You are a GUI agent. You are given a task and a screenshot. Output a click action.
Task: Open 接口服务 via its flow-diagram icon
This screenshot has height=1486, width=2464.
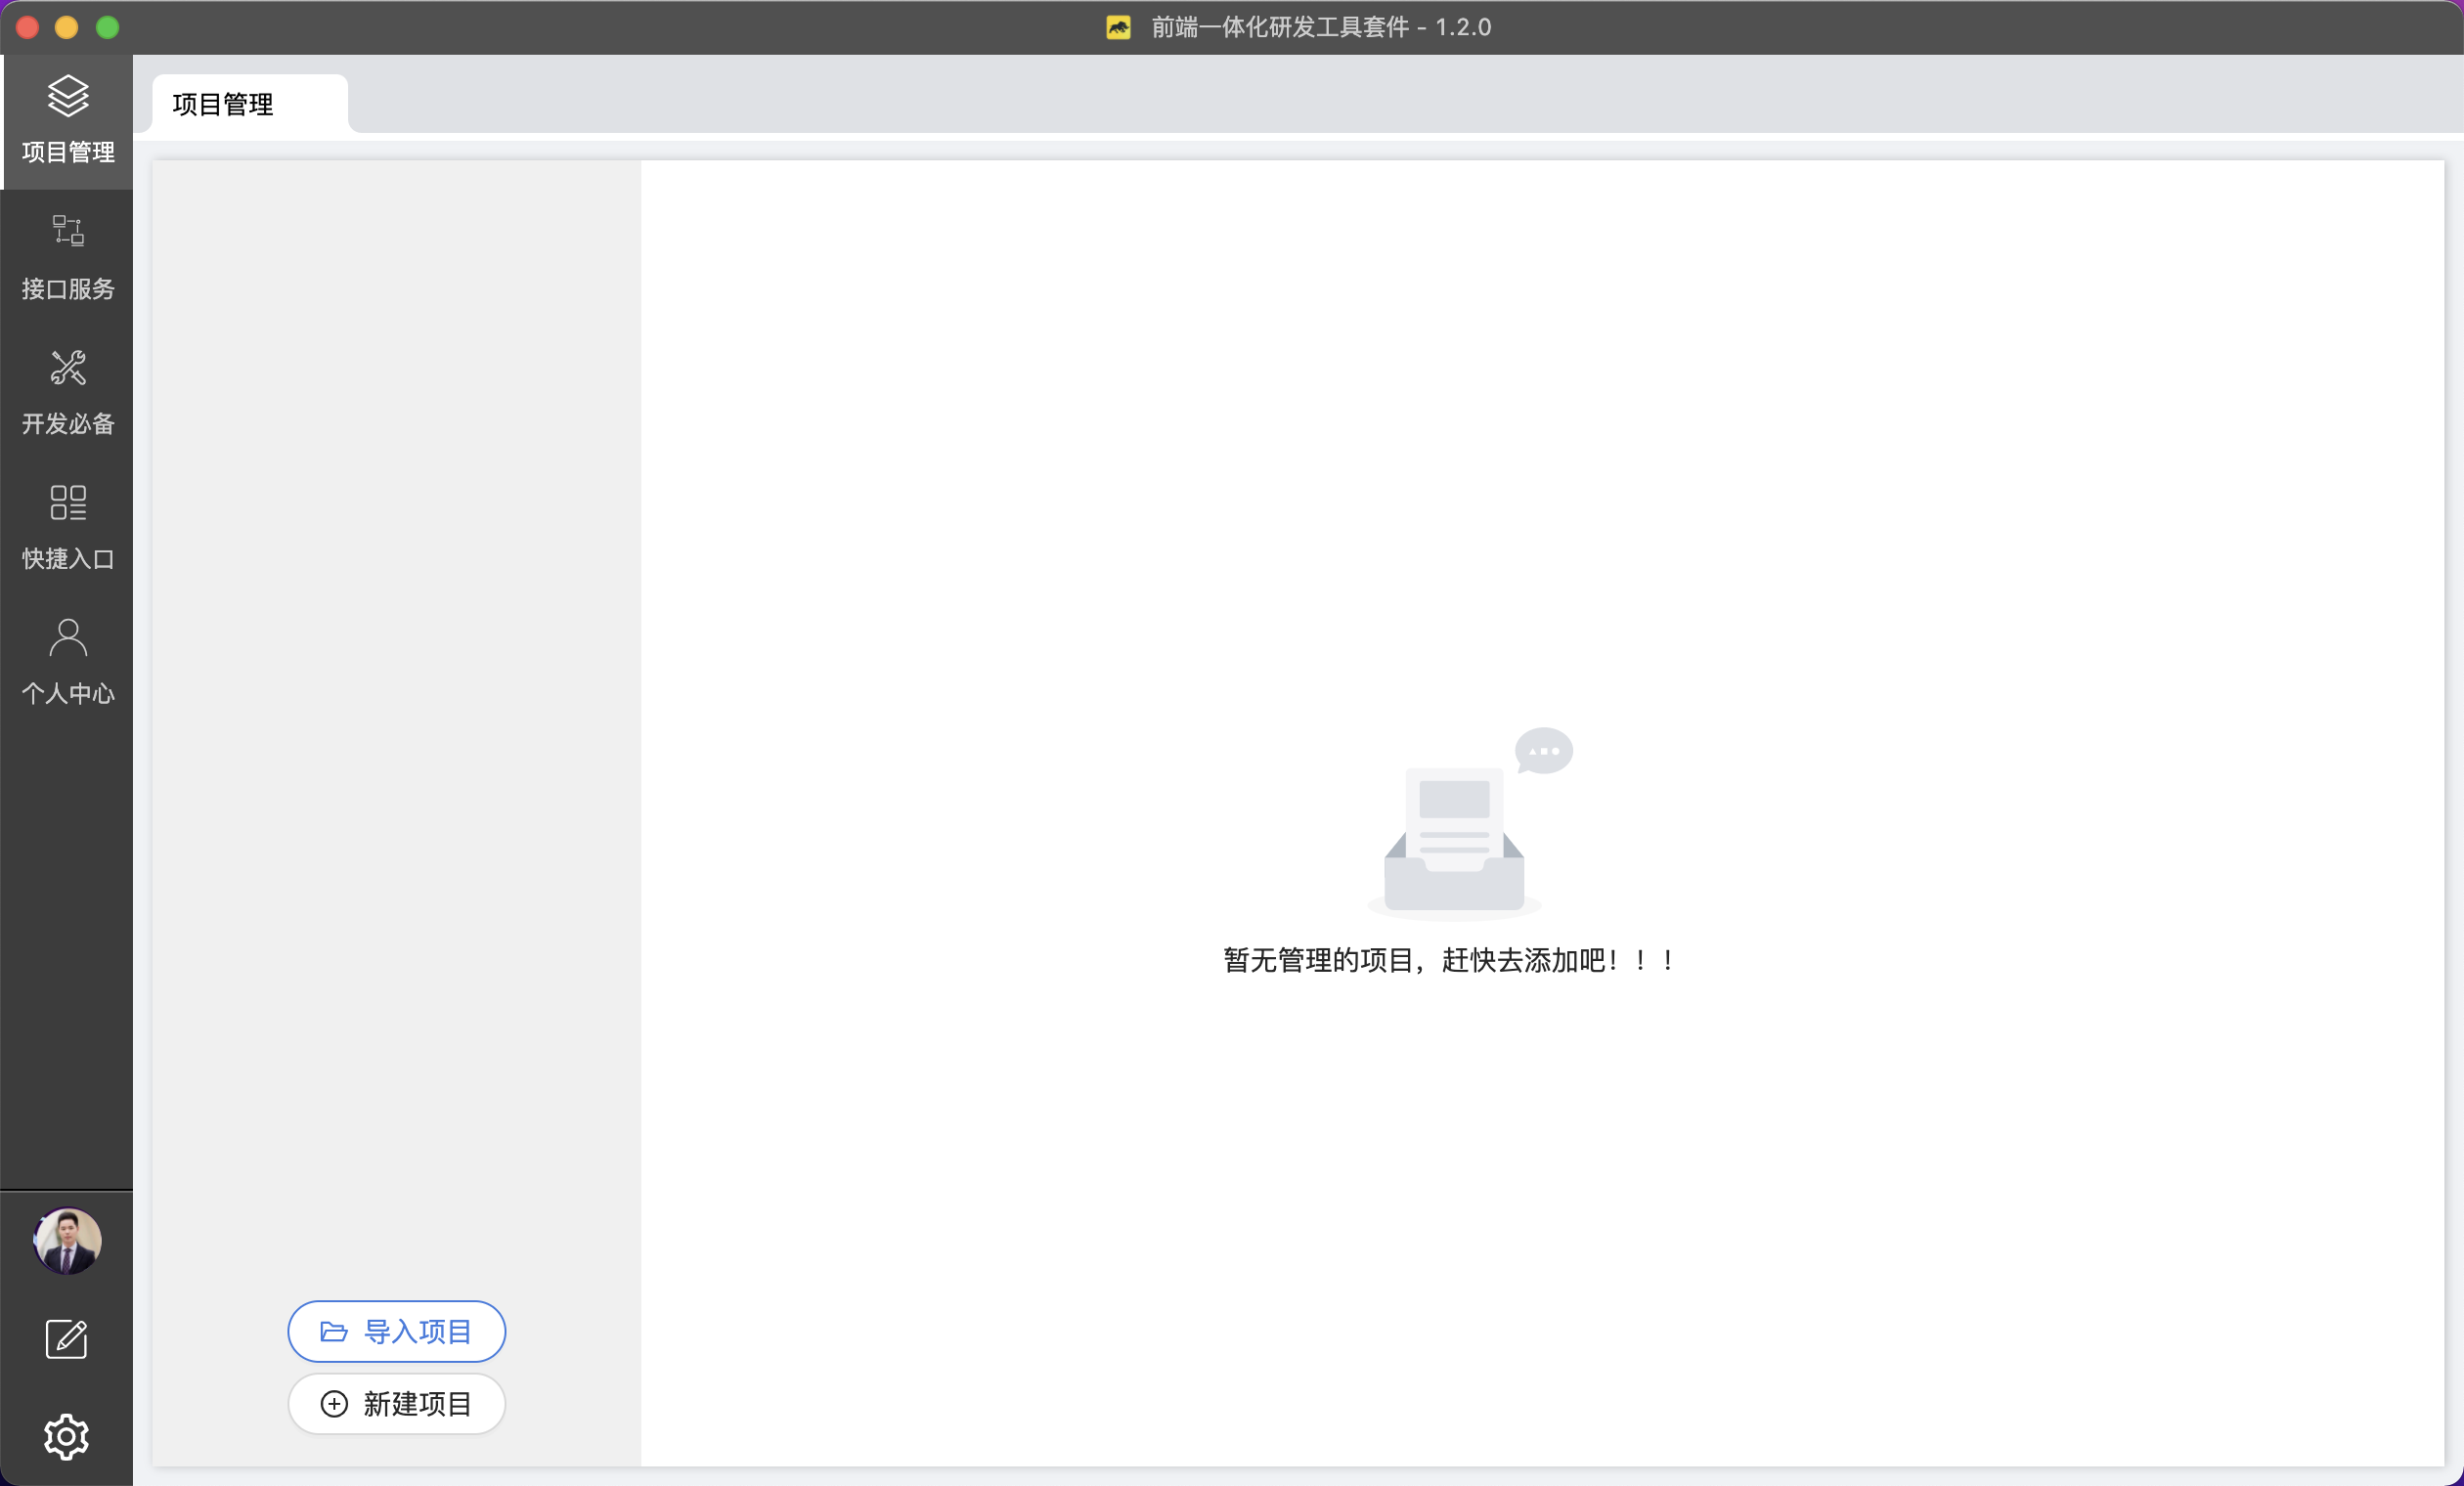point(68,231)
